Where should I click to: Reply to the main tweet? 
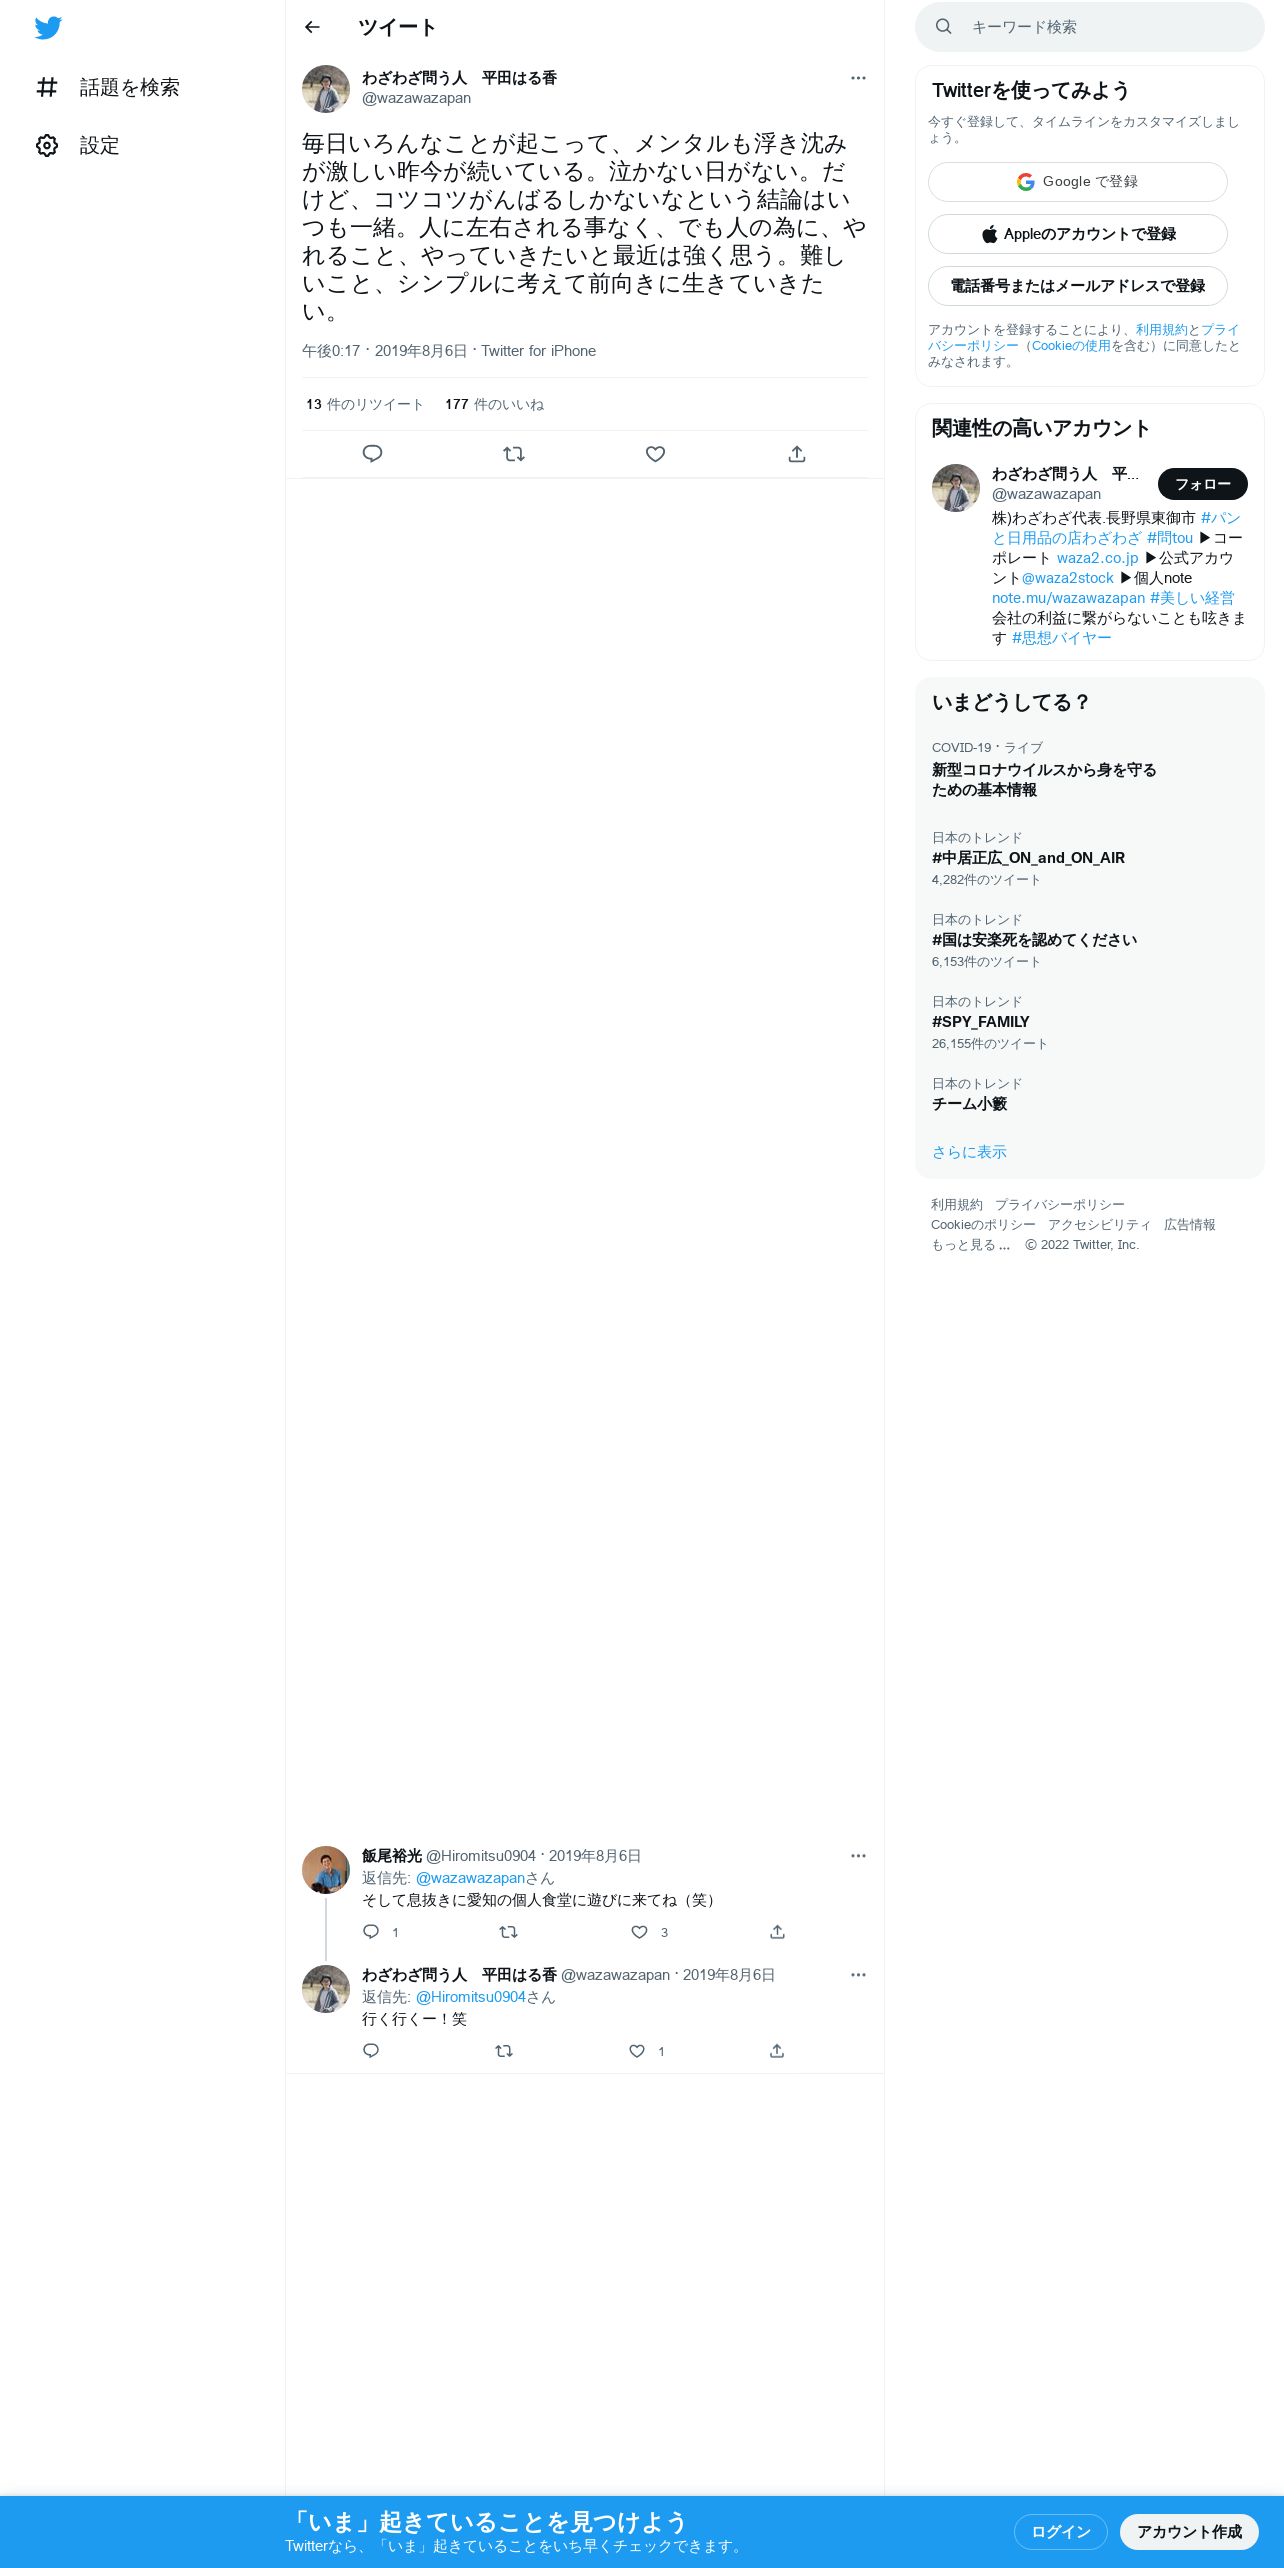(x=372, y=454)
